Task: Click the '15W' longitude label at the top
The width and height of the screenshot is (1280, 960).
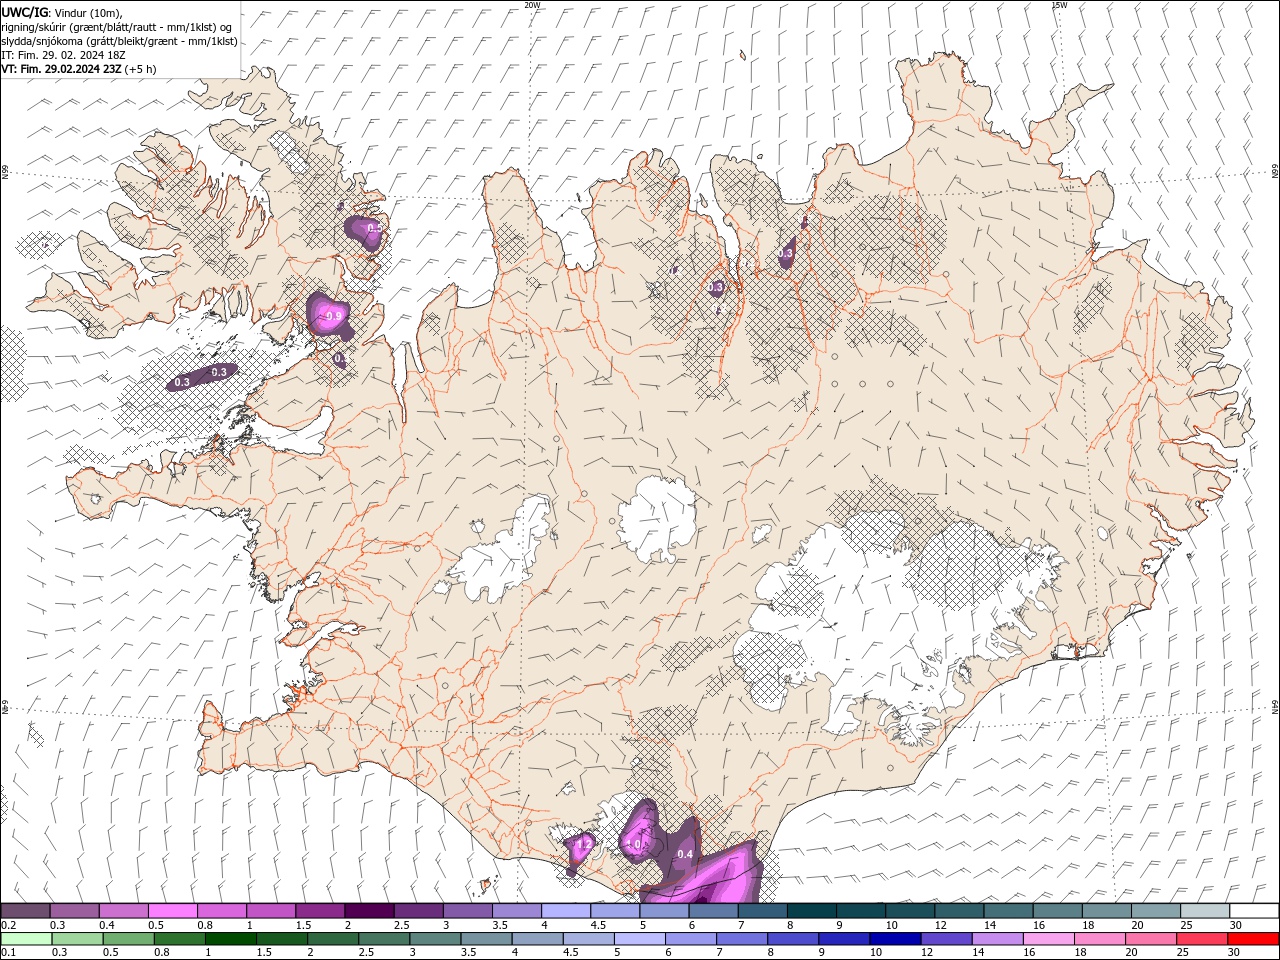Action: pyautogui.click(x=1059, y=5)
